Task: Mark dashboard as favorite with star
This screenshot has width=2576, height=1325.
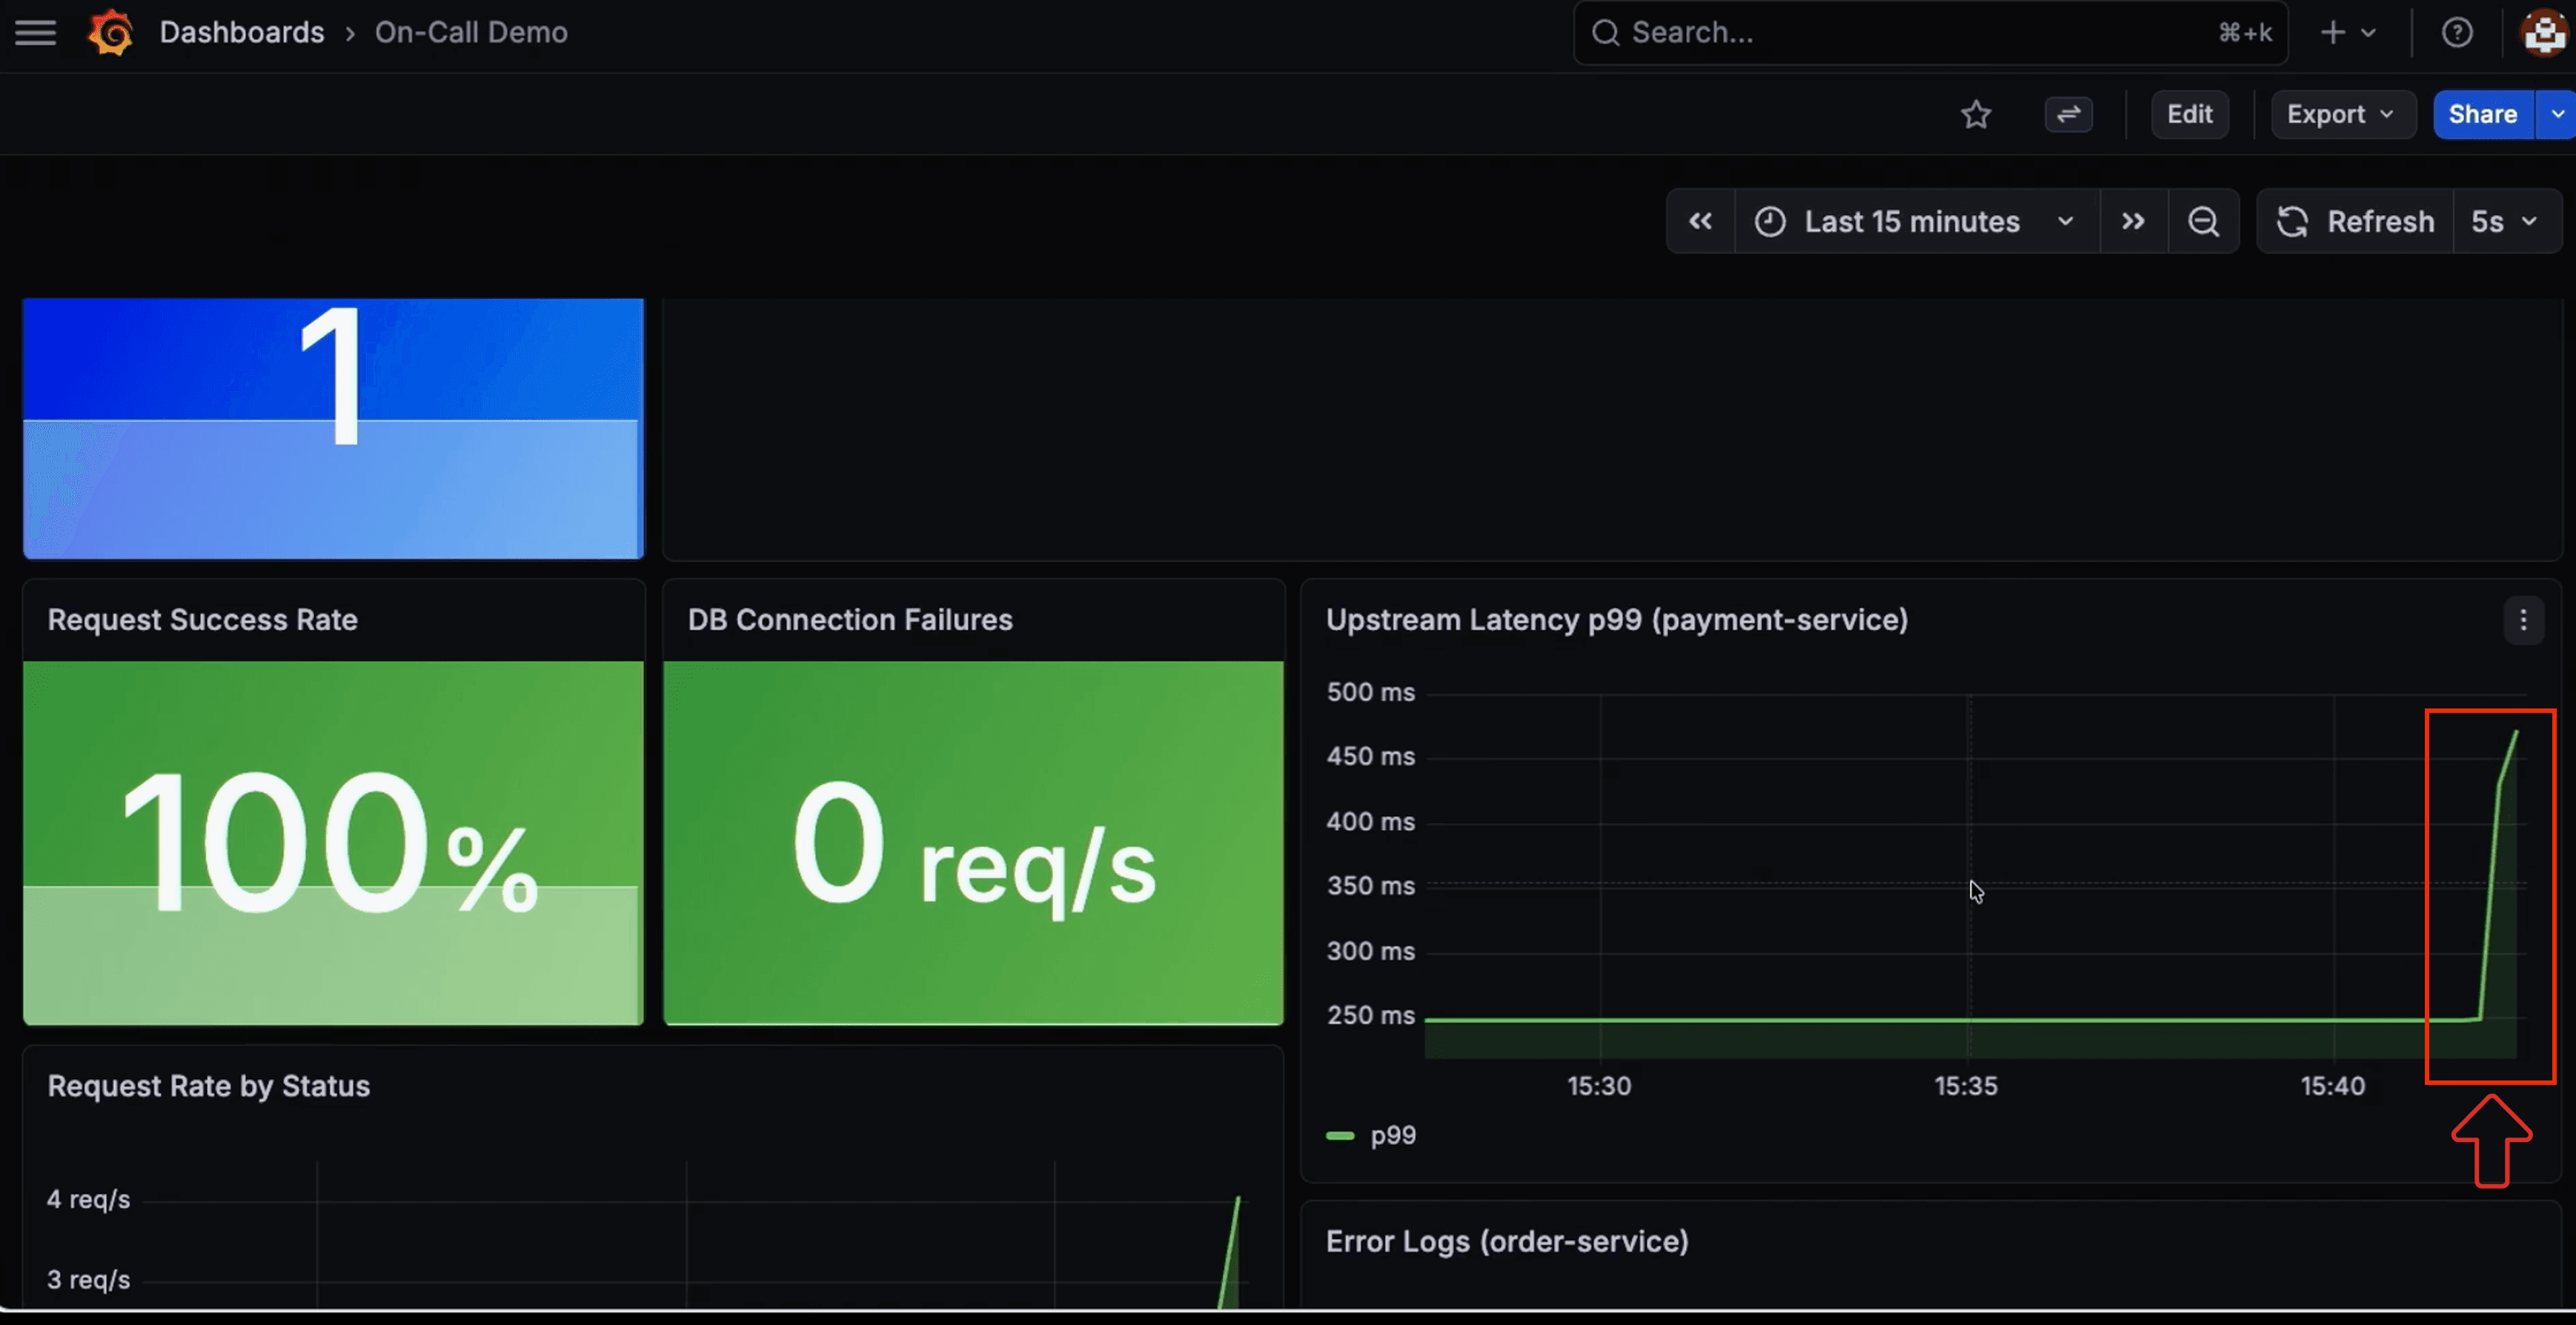Action: point(1976,115)
